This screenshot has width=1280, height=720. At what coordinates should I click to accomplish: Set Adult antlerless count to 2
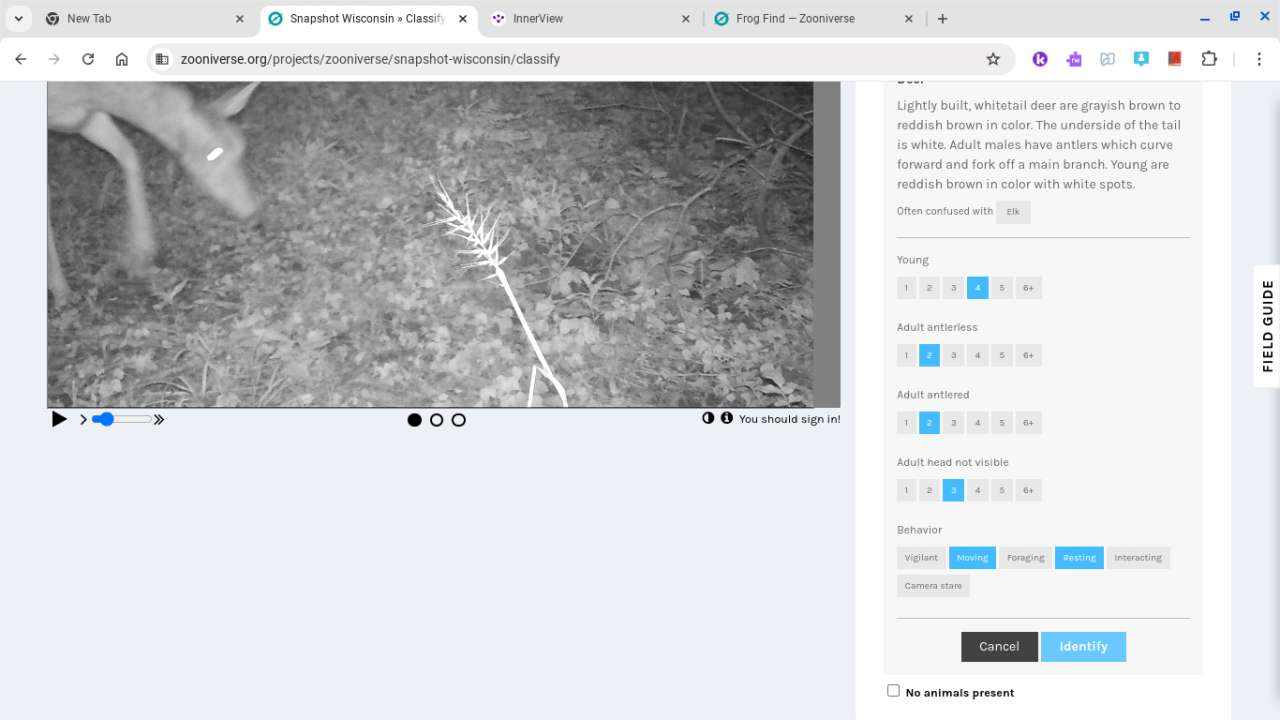pyautogui.click(x=929, y=355)
